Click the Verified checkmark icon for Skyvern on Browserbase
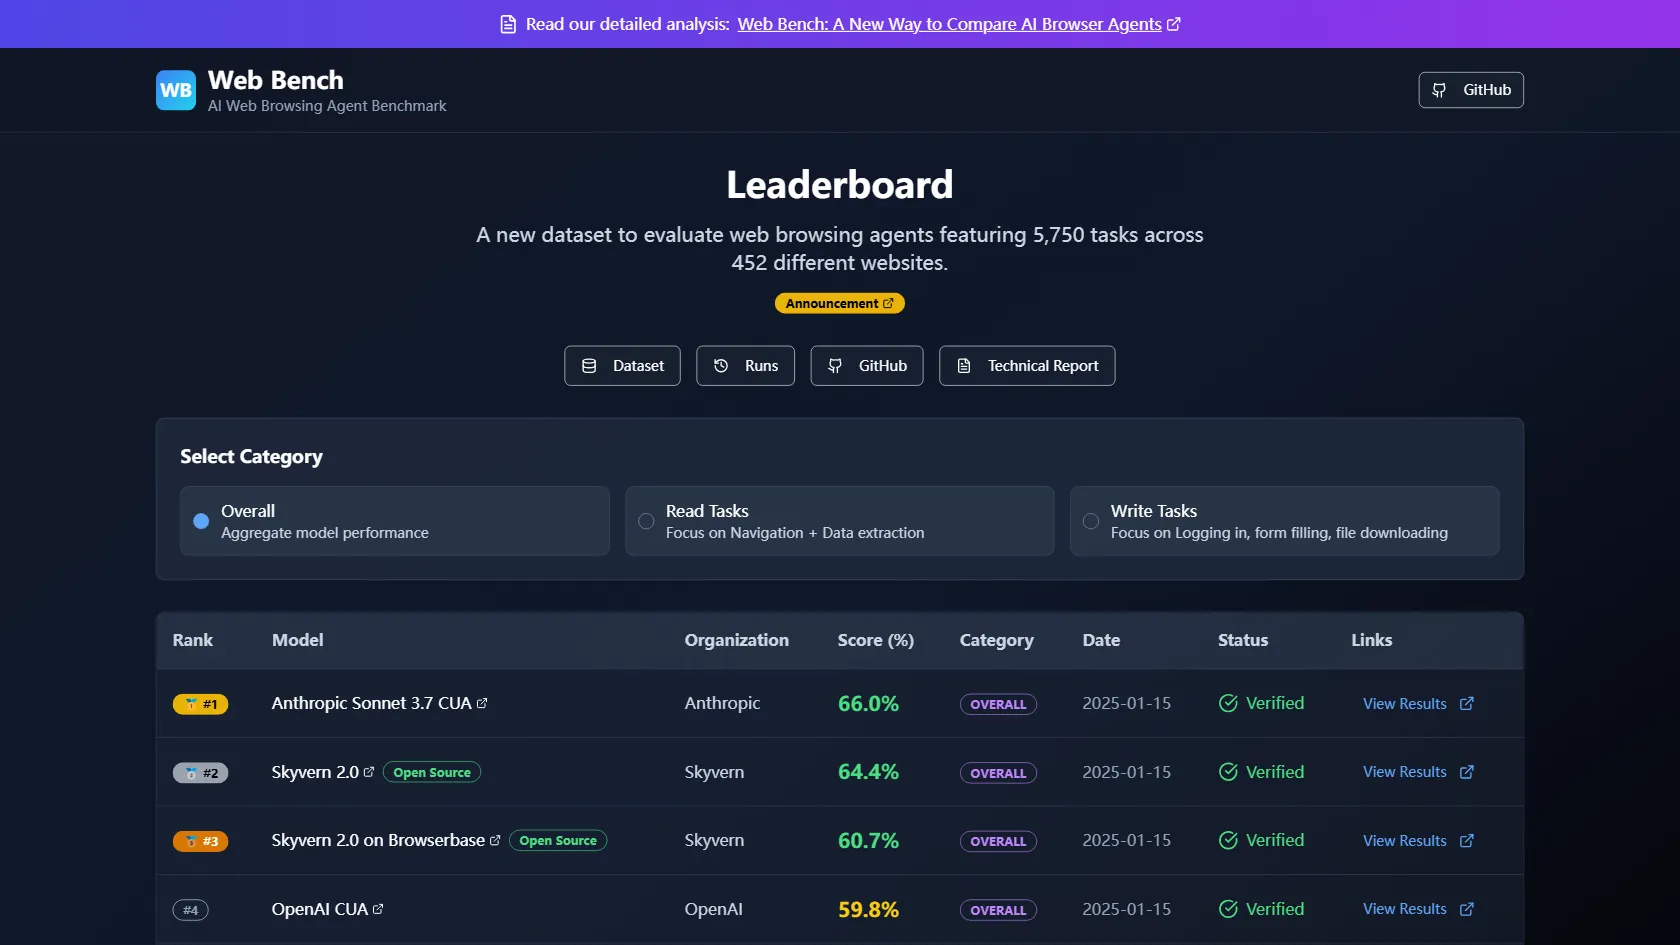 coord(1228,840)
